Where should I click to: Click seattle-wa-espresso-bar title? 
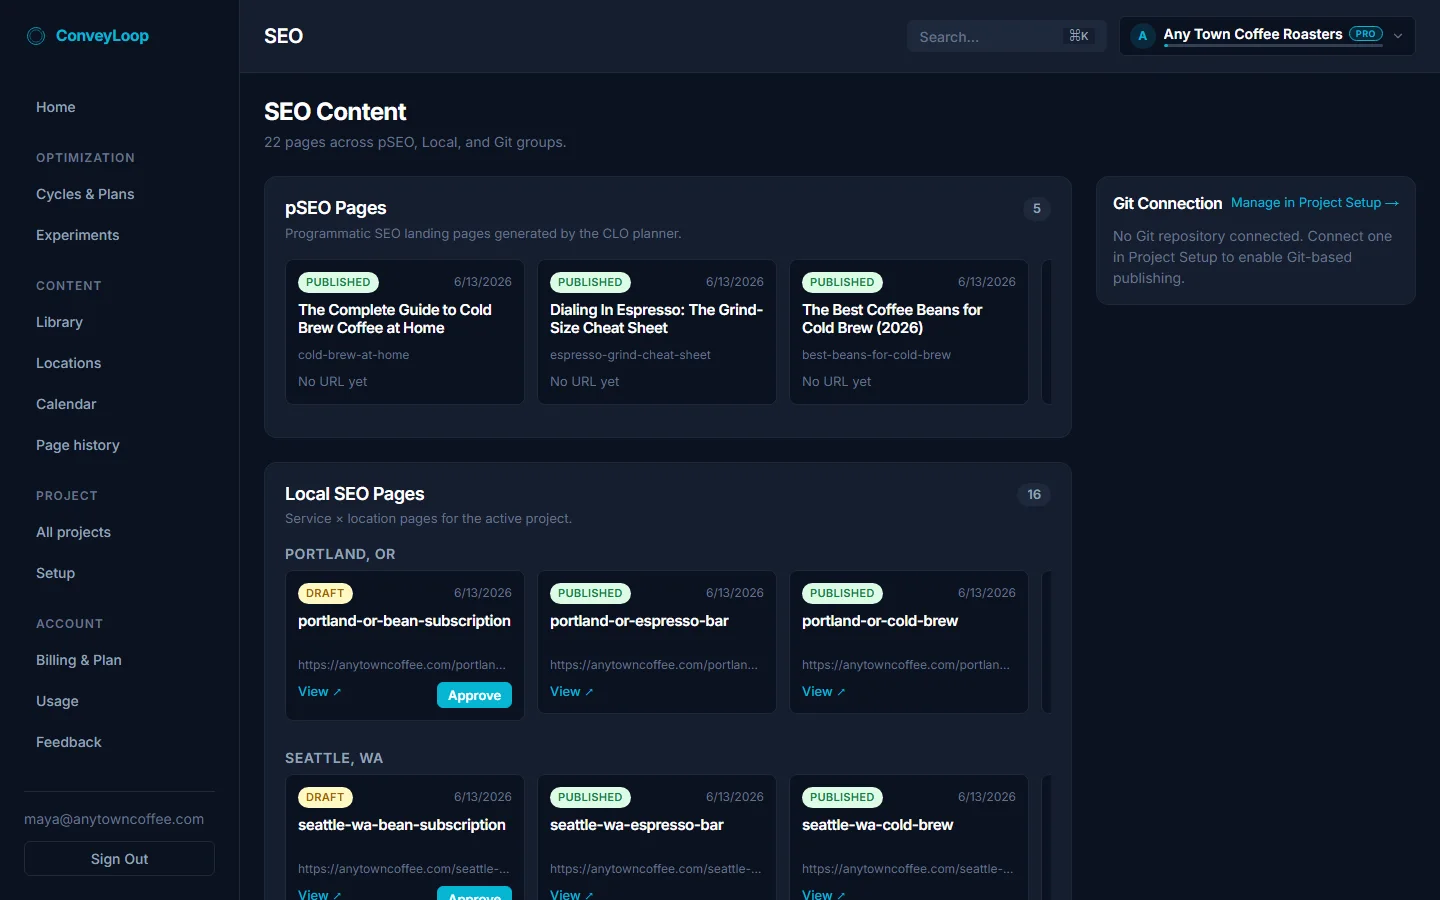(637, 825)
